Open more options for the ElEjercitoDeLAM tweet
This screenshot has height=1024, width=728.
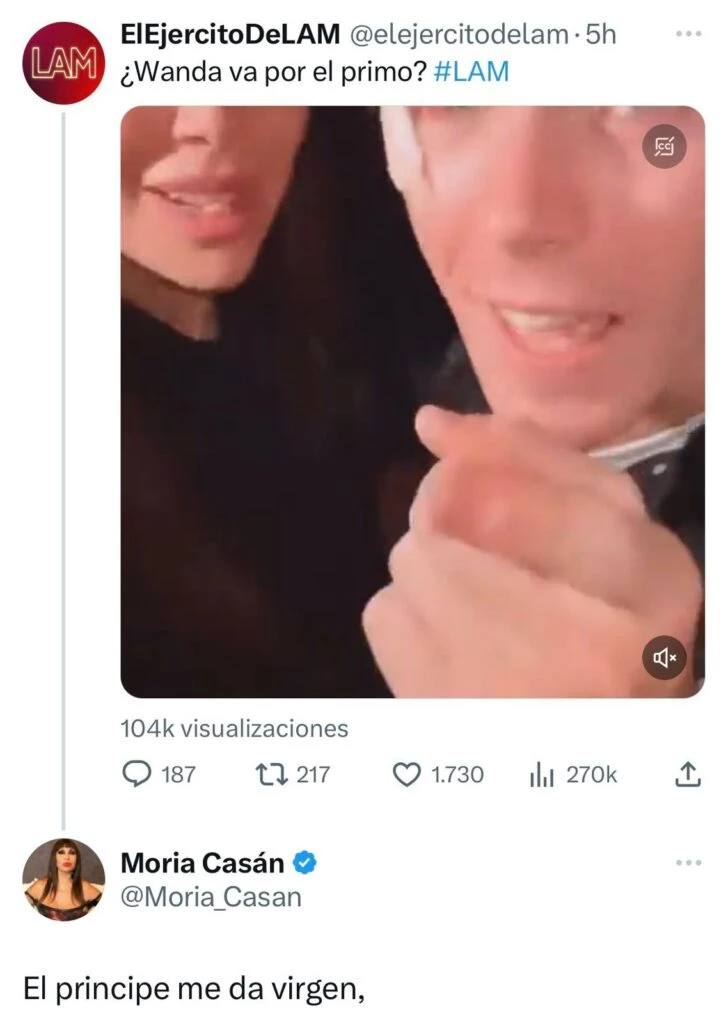pyautogui.click(x=689, y=33)
